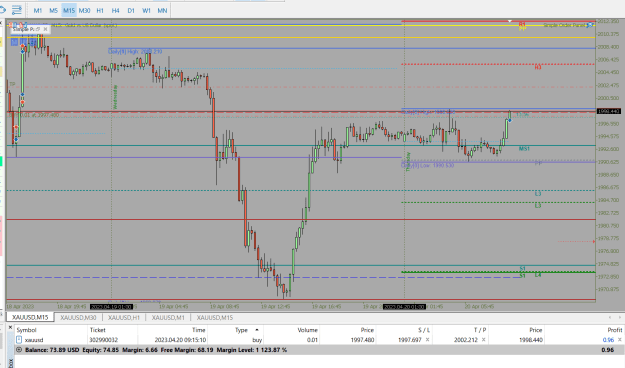Click the 2023.04.20 date marker on time axis
Screen dimensions: 625x368
tap(405, 307)
